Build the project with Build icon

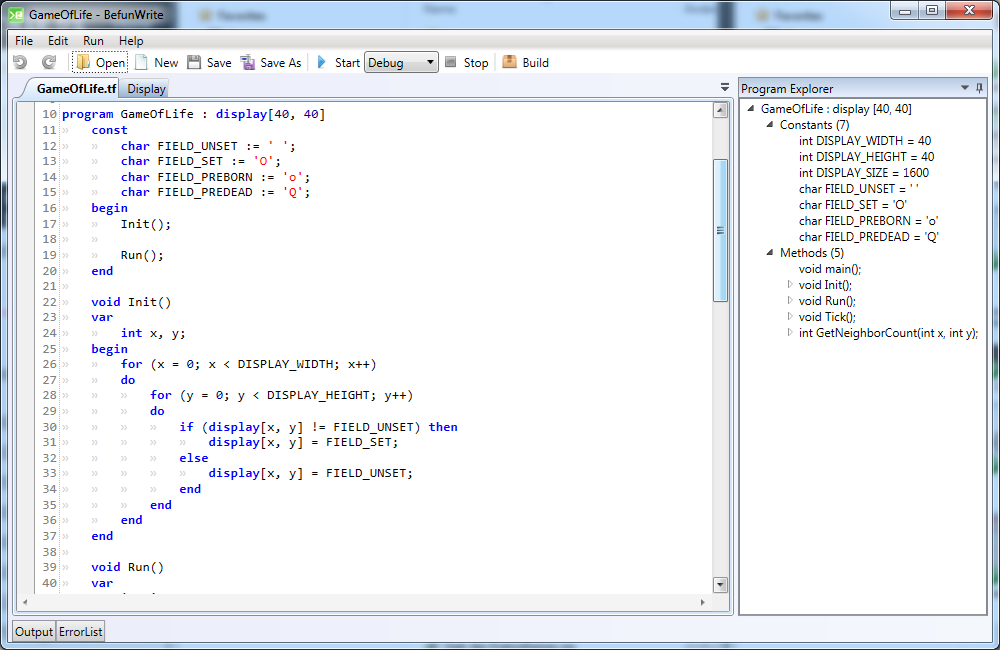click(509, 62)
